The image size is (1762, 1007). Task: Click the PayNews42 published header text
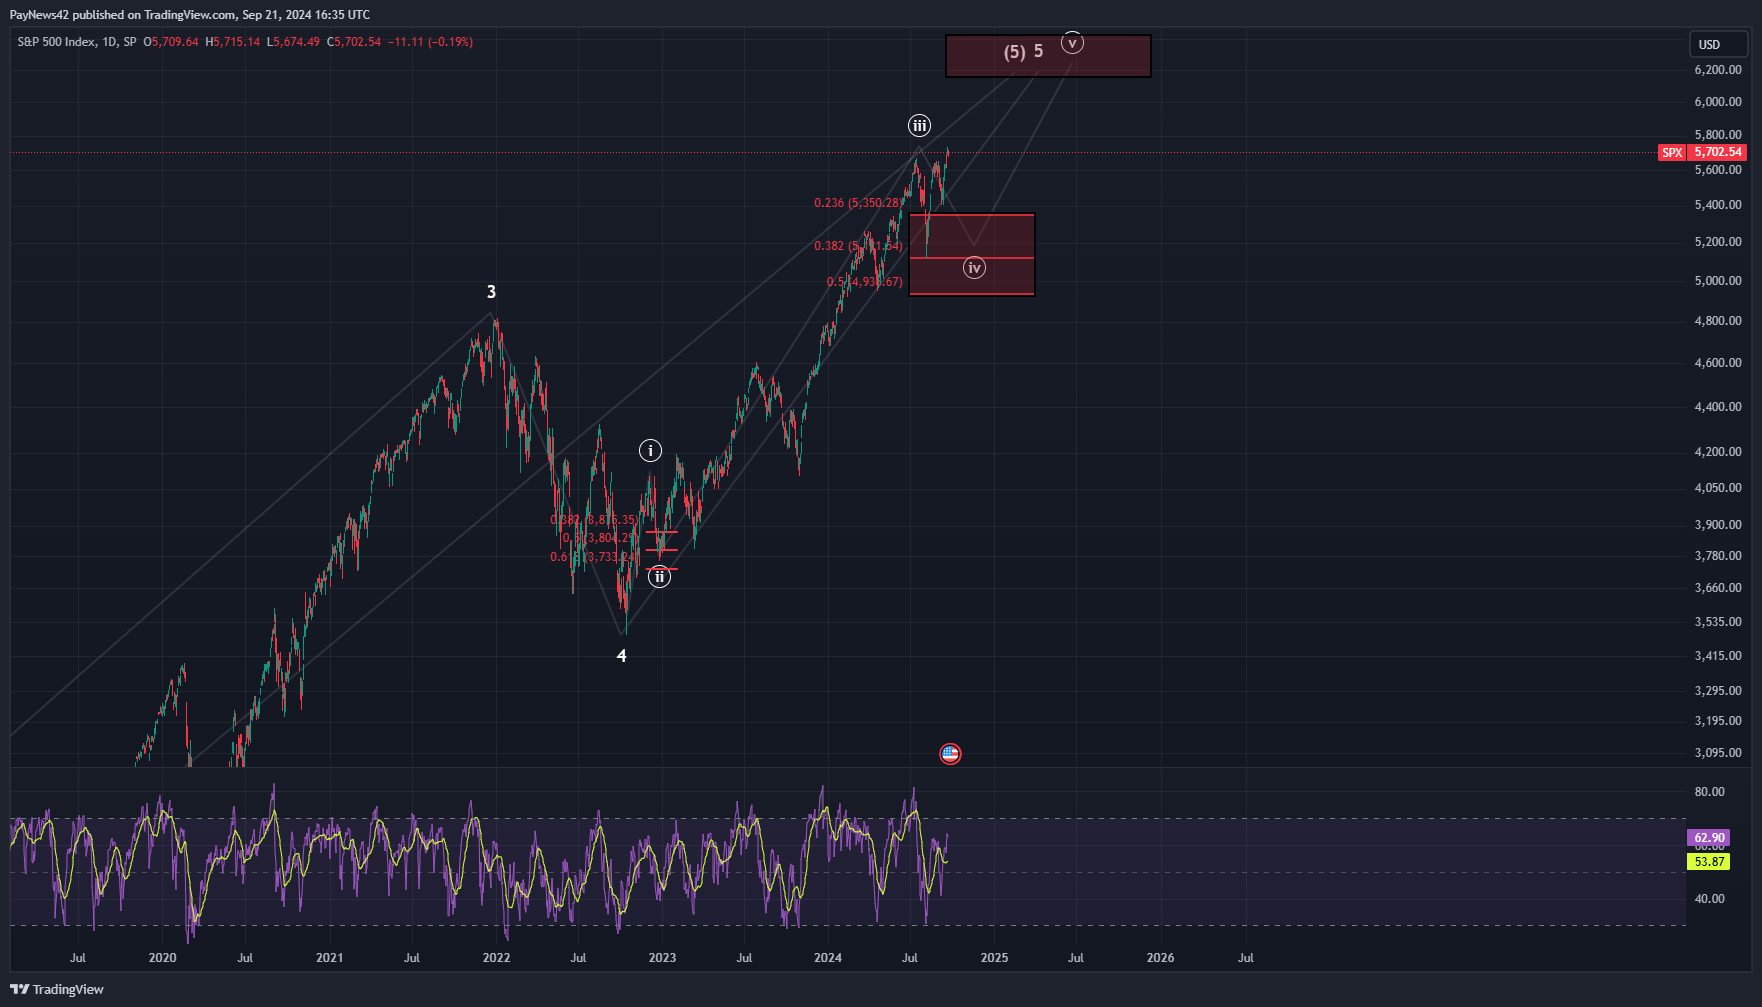[x=190, y=15]
